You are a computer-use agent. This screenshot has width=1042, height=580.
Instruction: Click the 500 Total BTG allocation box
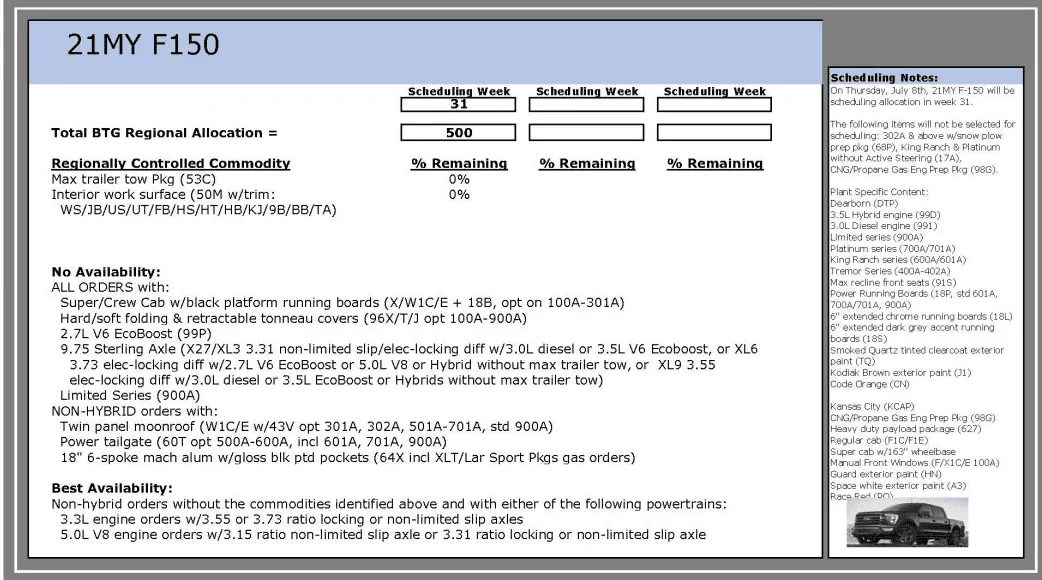click(458, 132)
